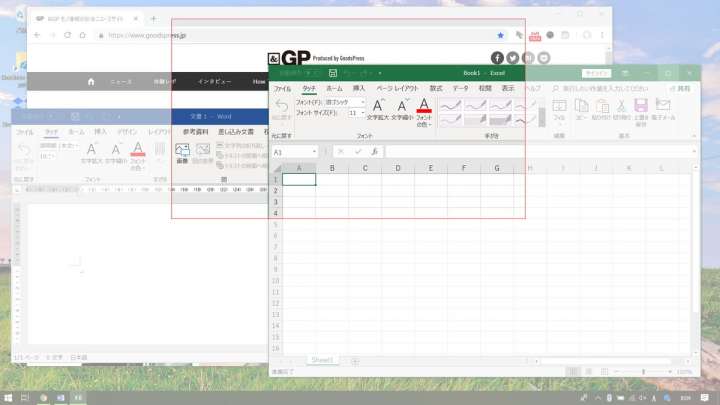
Task: Click the Windows Start button
Action: tap(8, 398)
